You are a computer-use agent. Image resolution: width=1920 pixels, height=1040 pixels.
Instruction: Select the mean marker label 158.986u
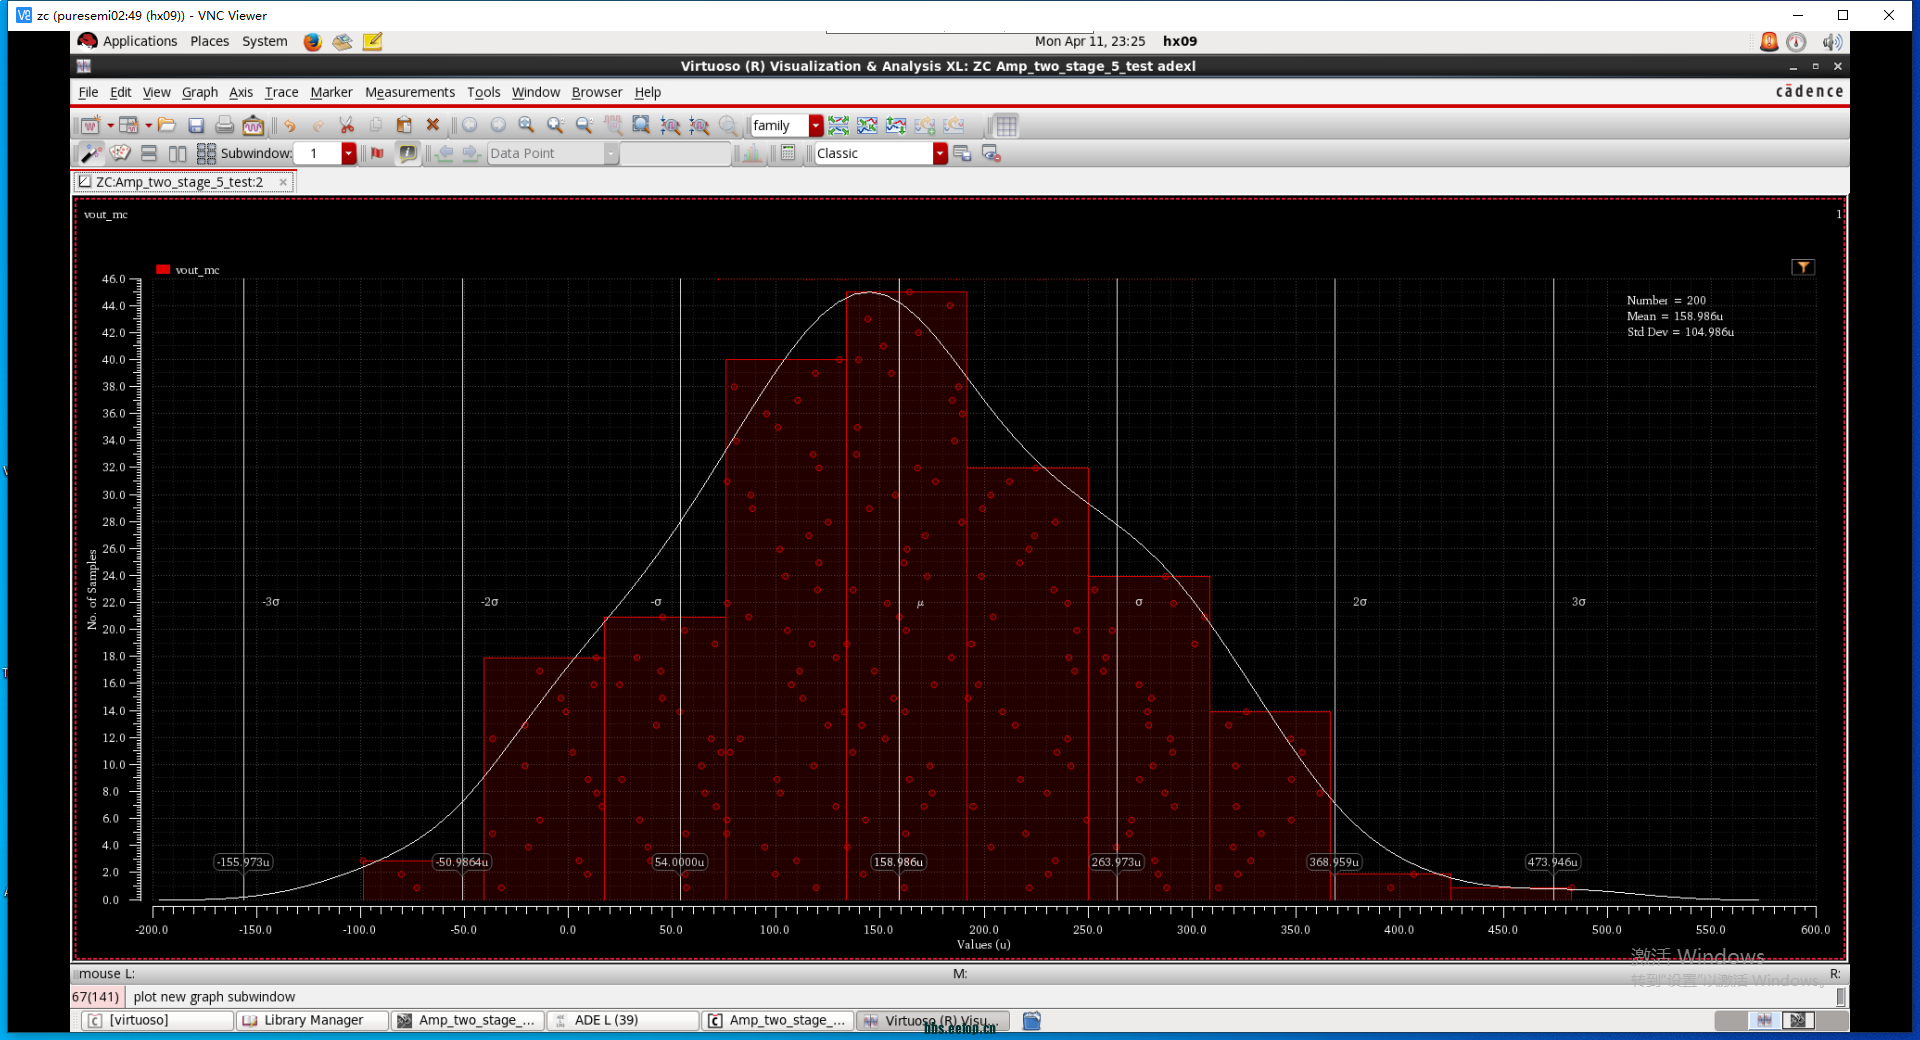[898, 862]
